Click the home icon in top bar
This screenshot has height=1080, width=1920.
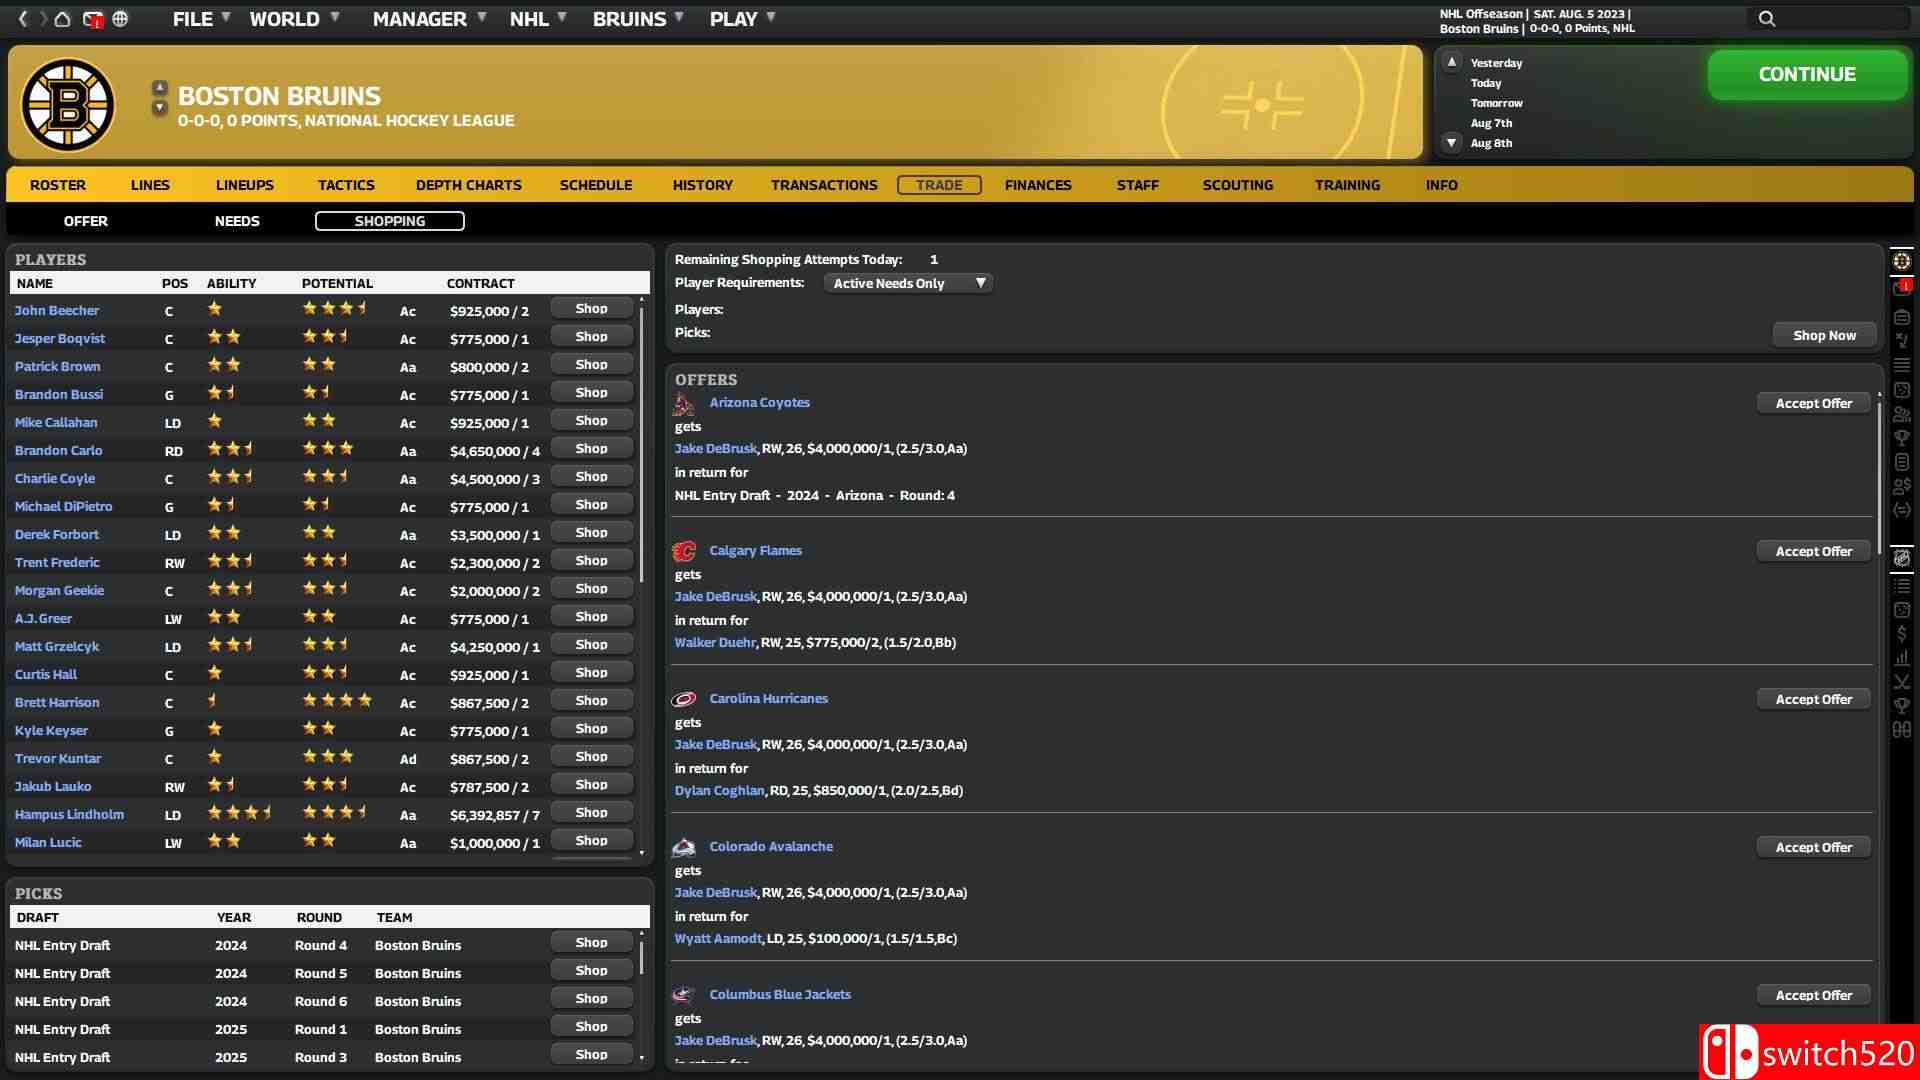click(62, 19)
